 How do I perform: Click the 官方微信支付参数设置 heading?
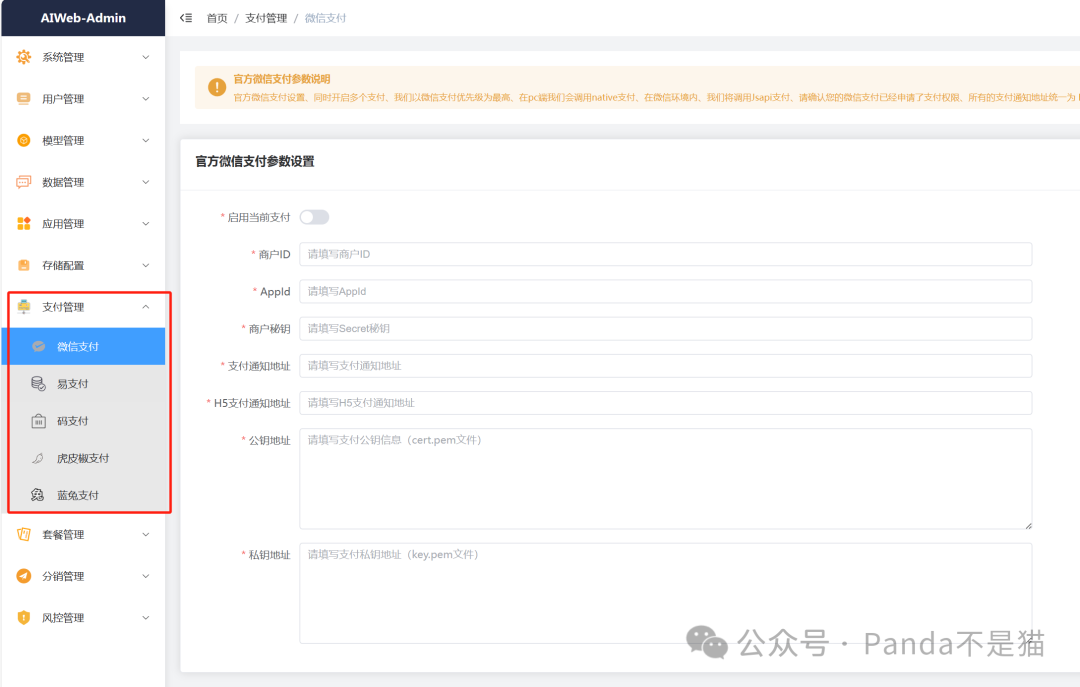click(255, 161)
